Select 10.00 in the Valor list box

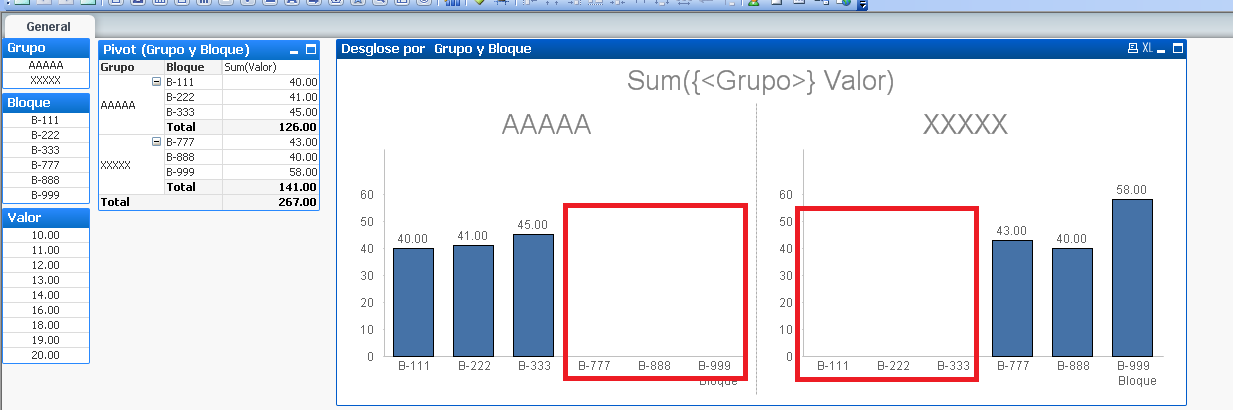(x=46, y=235)
